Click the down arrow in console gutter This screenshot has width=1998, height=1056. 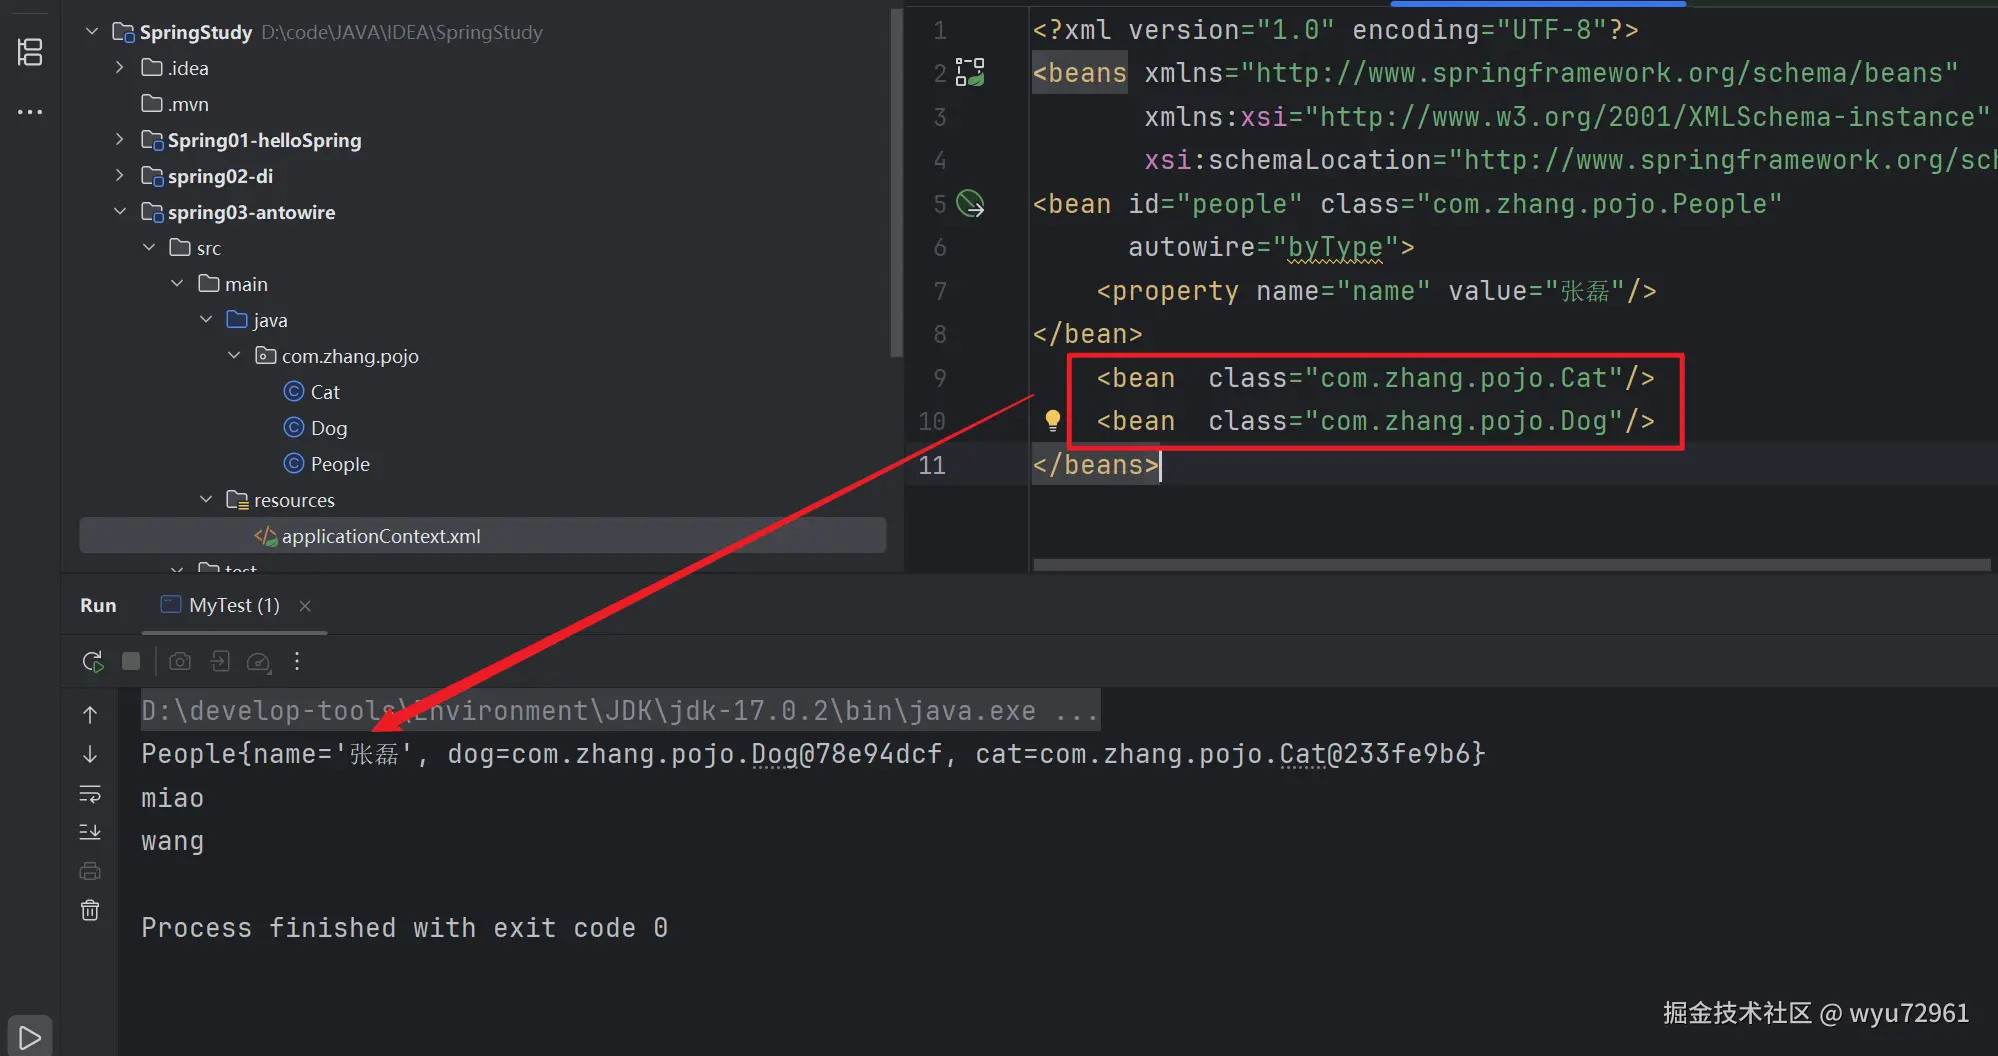point(90,754)
